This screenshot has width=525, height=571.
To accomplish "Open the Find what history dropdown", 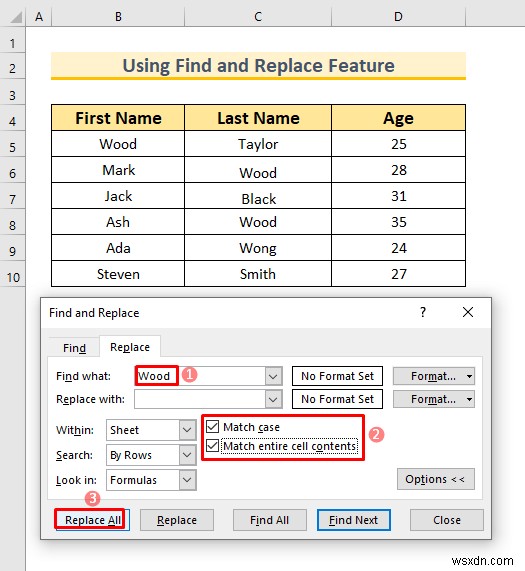I will (273, 376).
